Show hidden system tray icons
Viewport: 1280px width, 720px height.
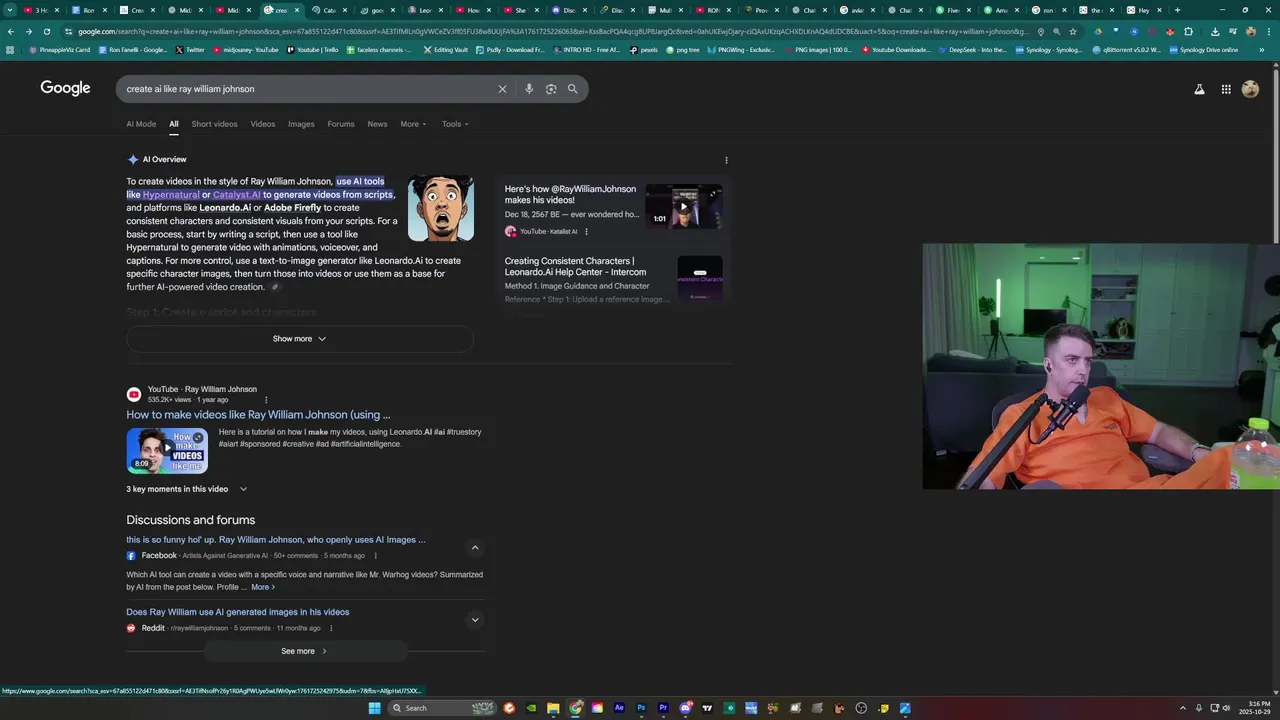[1183, 708]
